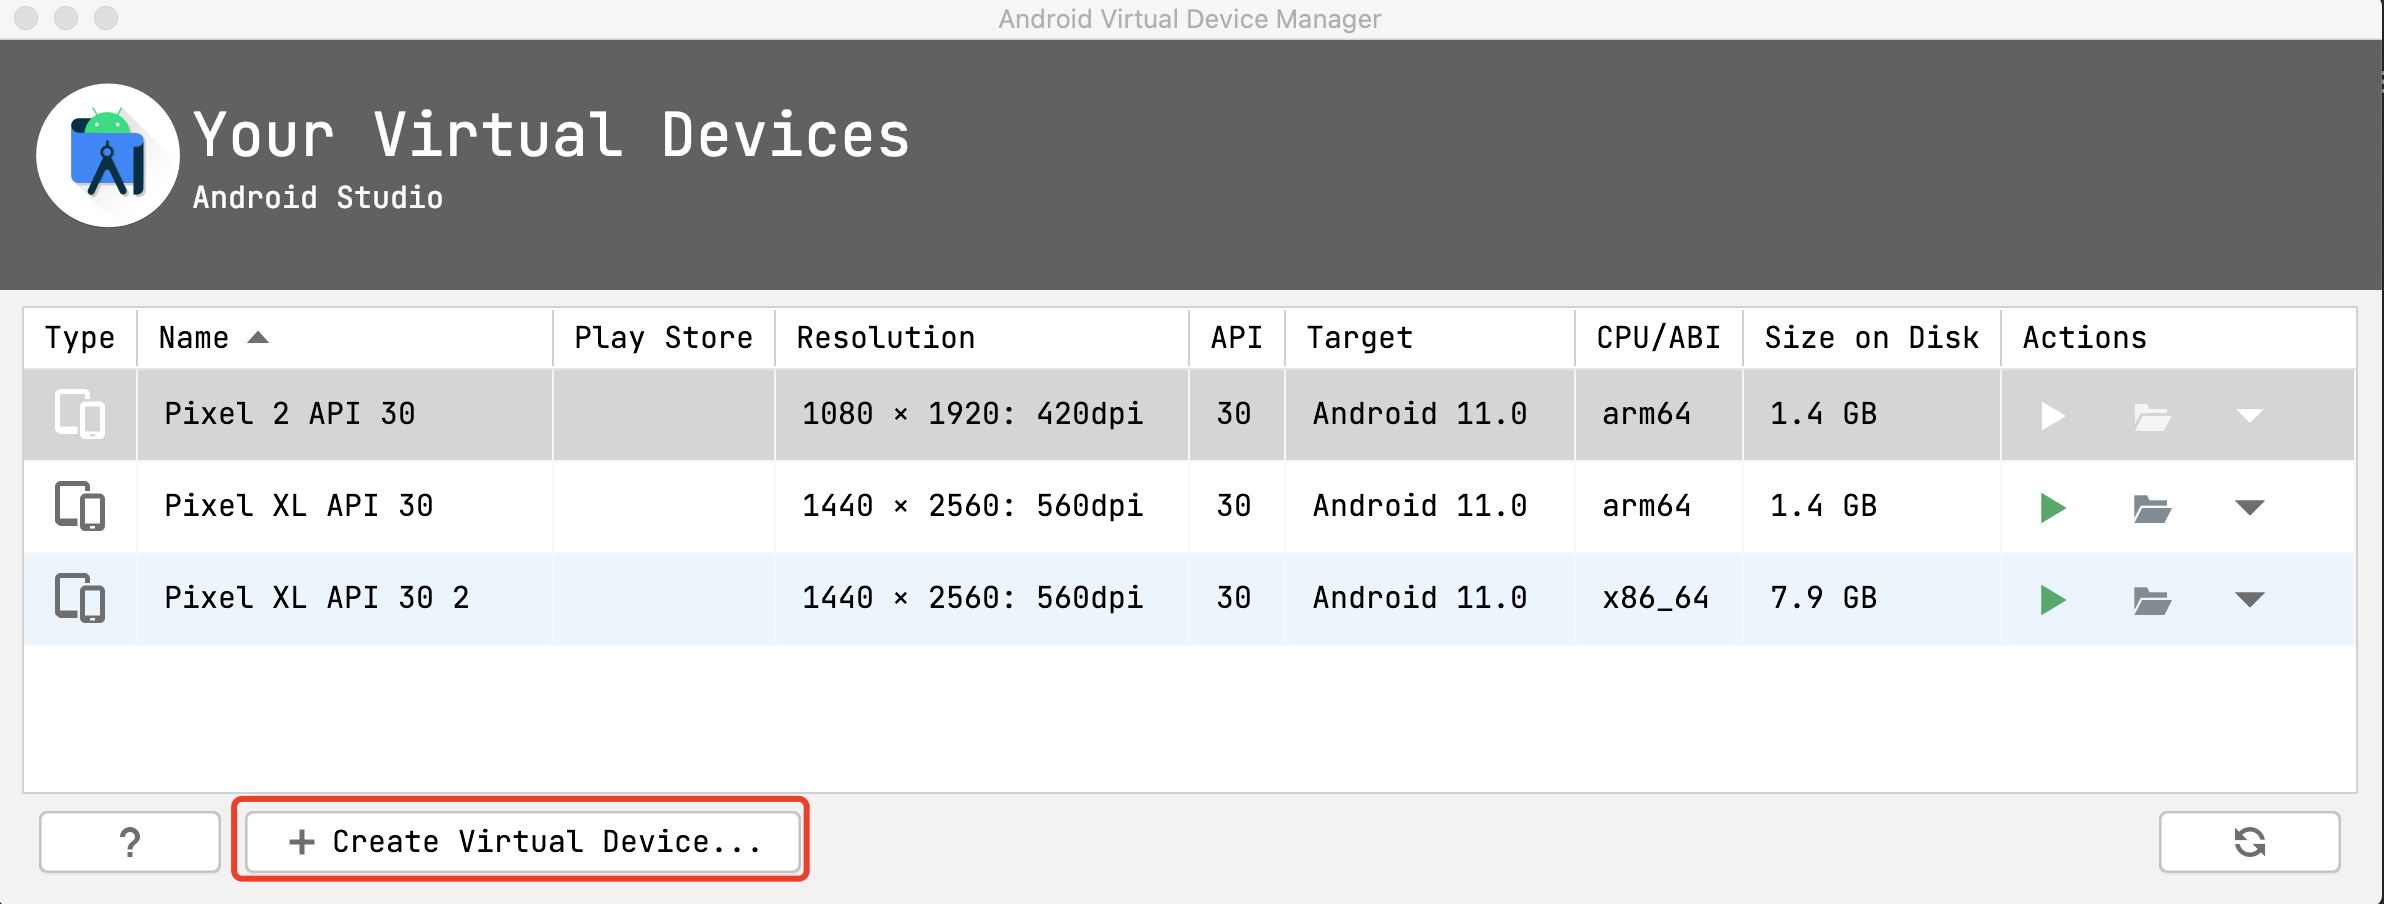Click the device type icon for Pixel XL API 30
The image size is (2384, 904).
(x=80, y=506)
